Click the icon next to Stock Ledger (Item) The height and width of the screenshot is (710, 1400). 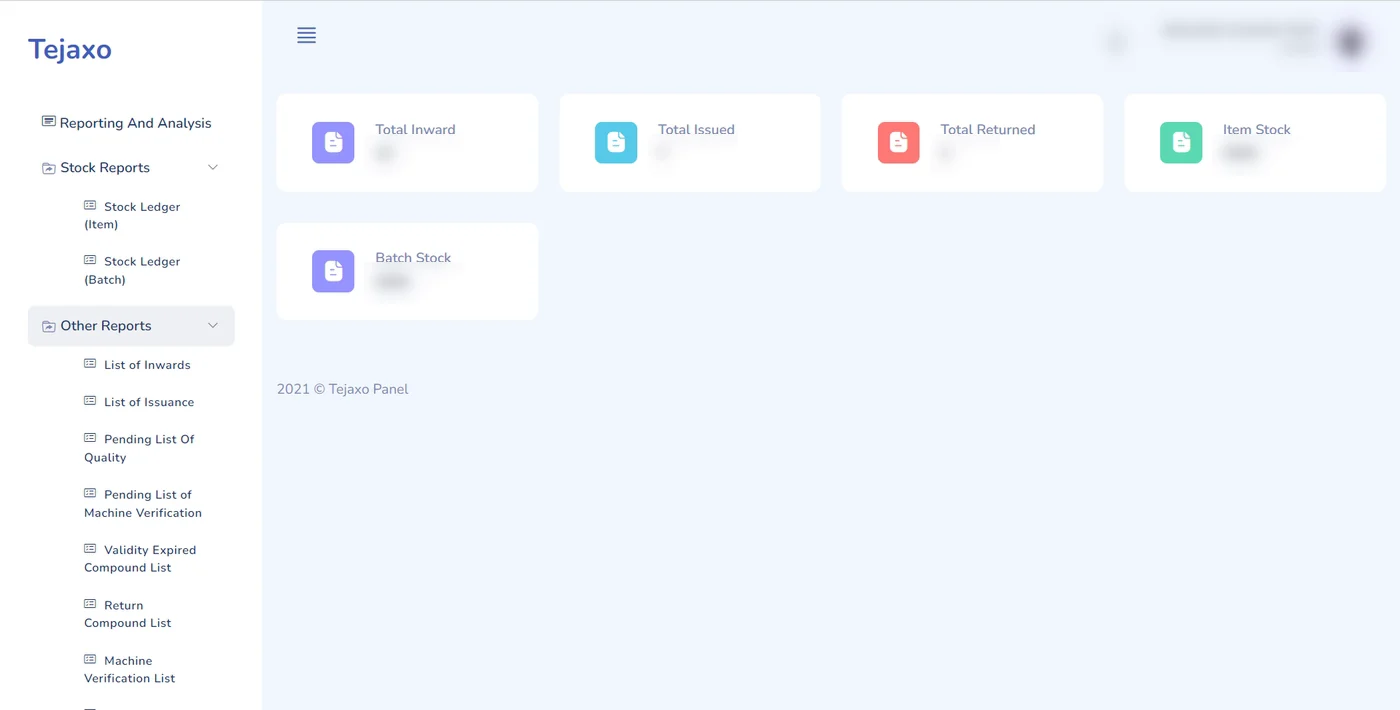point(90,206)
